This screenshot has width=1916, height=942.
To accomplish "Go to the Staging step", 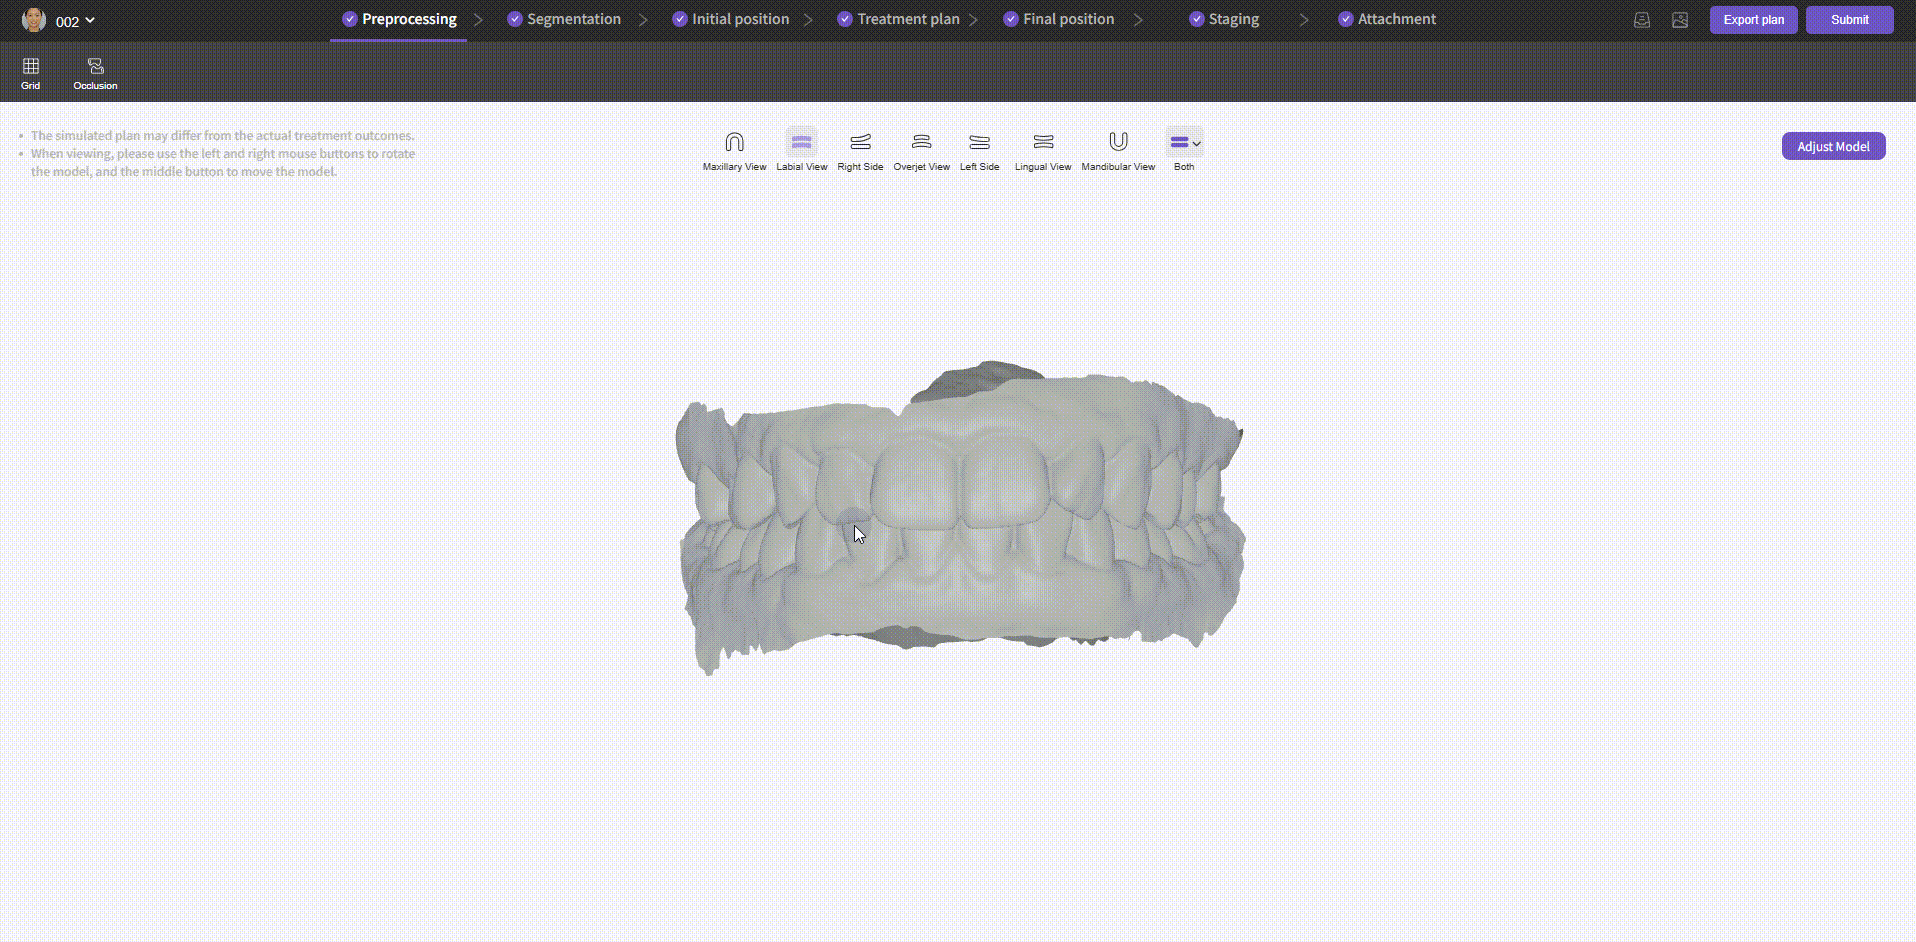I will 1224,19.
